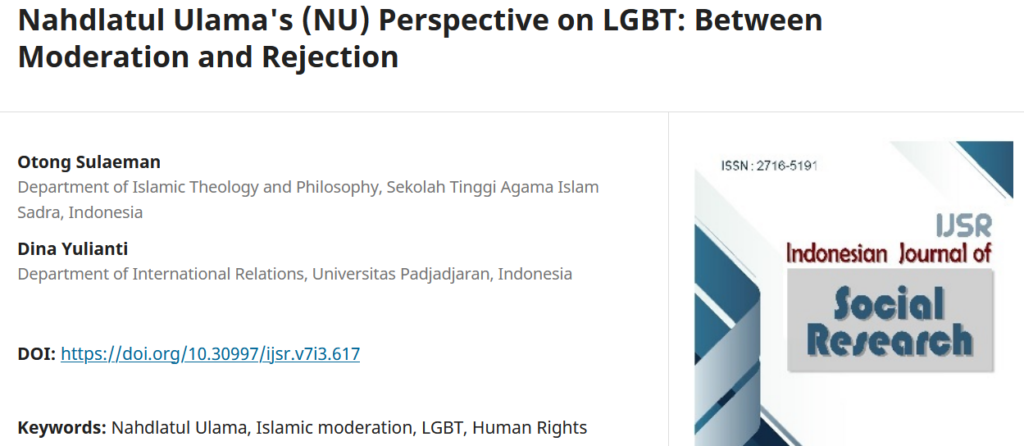Click the ISSN number on the cover
The height and width of the screenshot is (446, 1024).
tap(769, 165)
